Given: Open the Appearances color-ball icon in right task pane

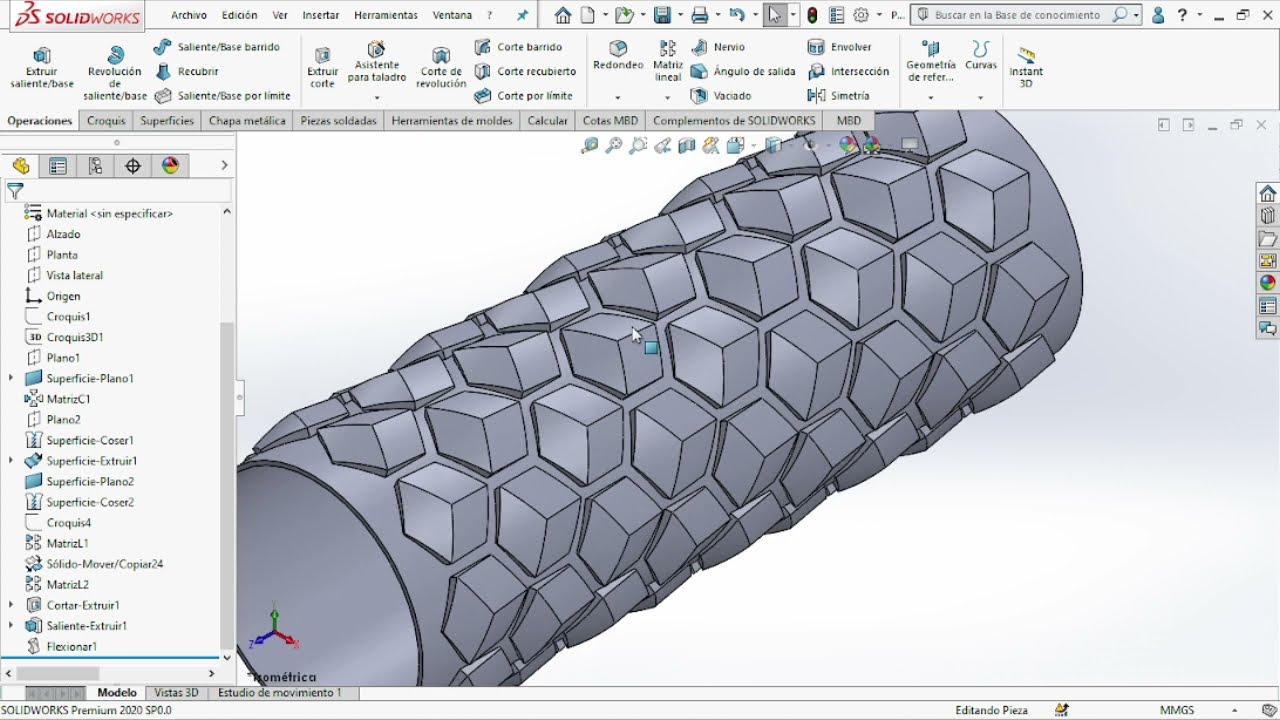Looking at the screenshot, I should tap(1268, 283).
